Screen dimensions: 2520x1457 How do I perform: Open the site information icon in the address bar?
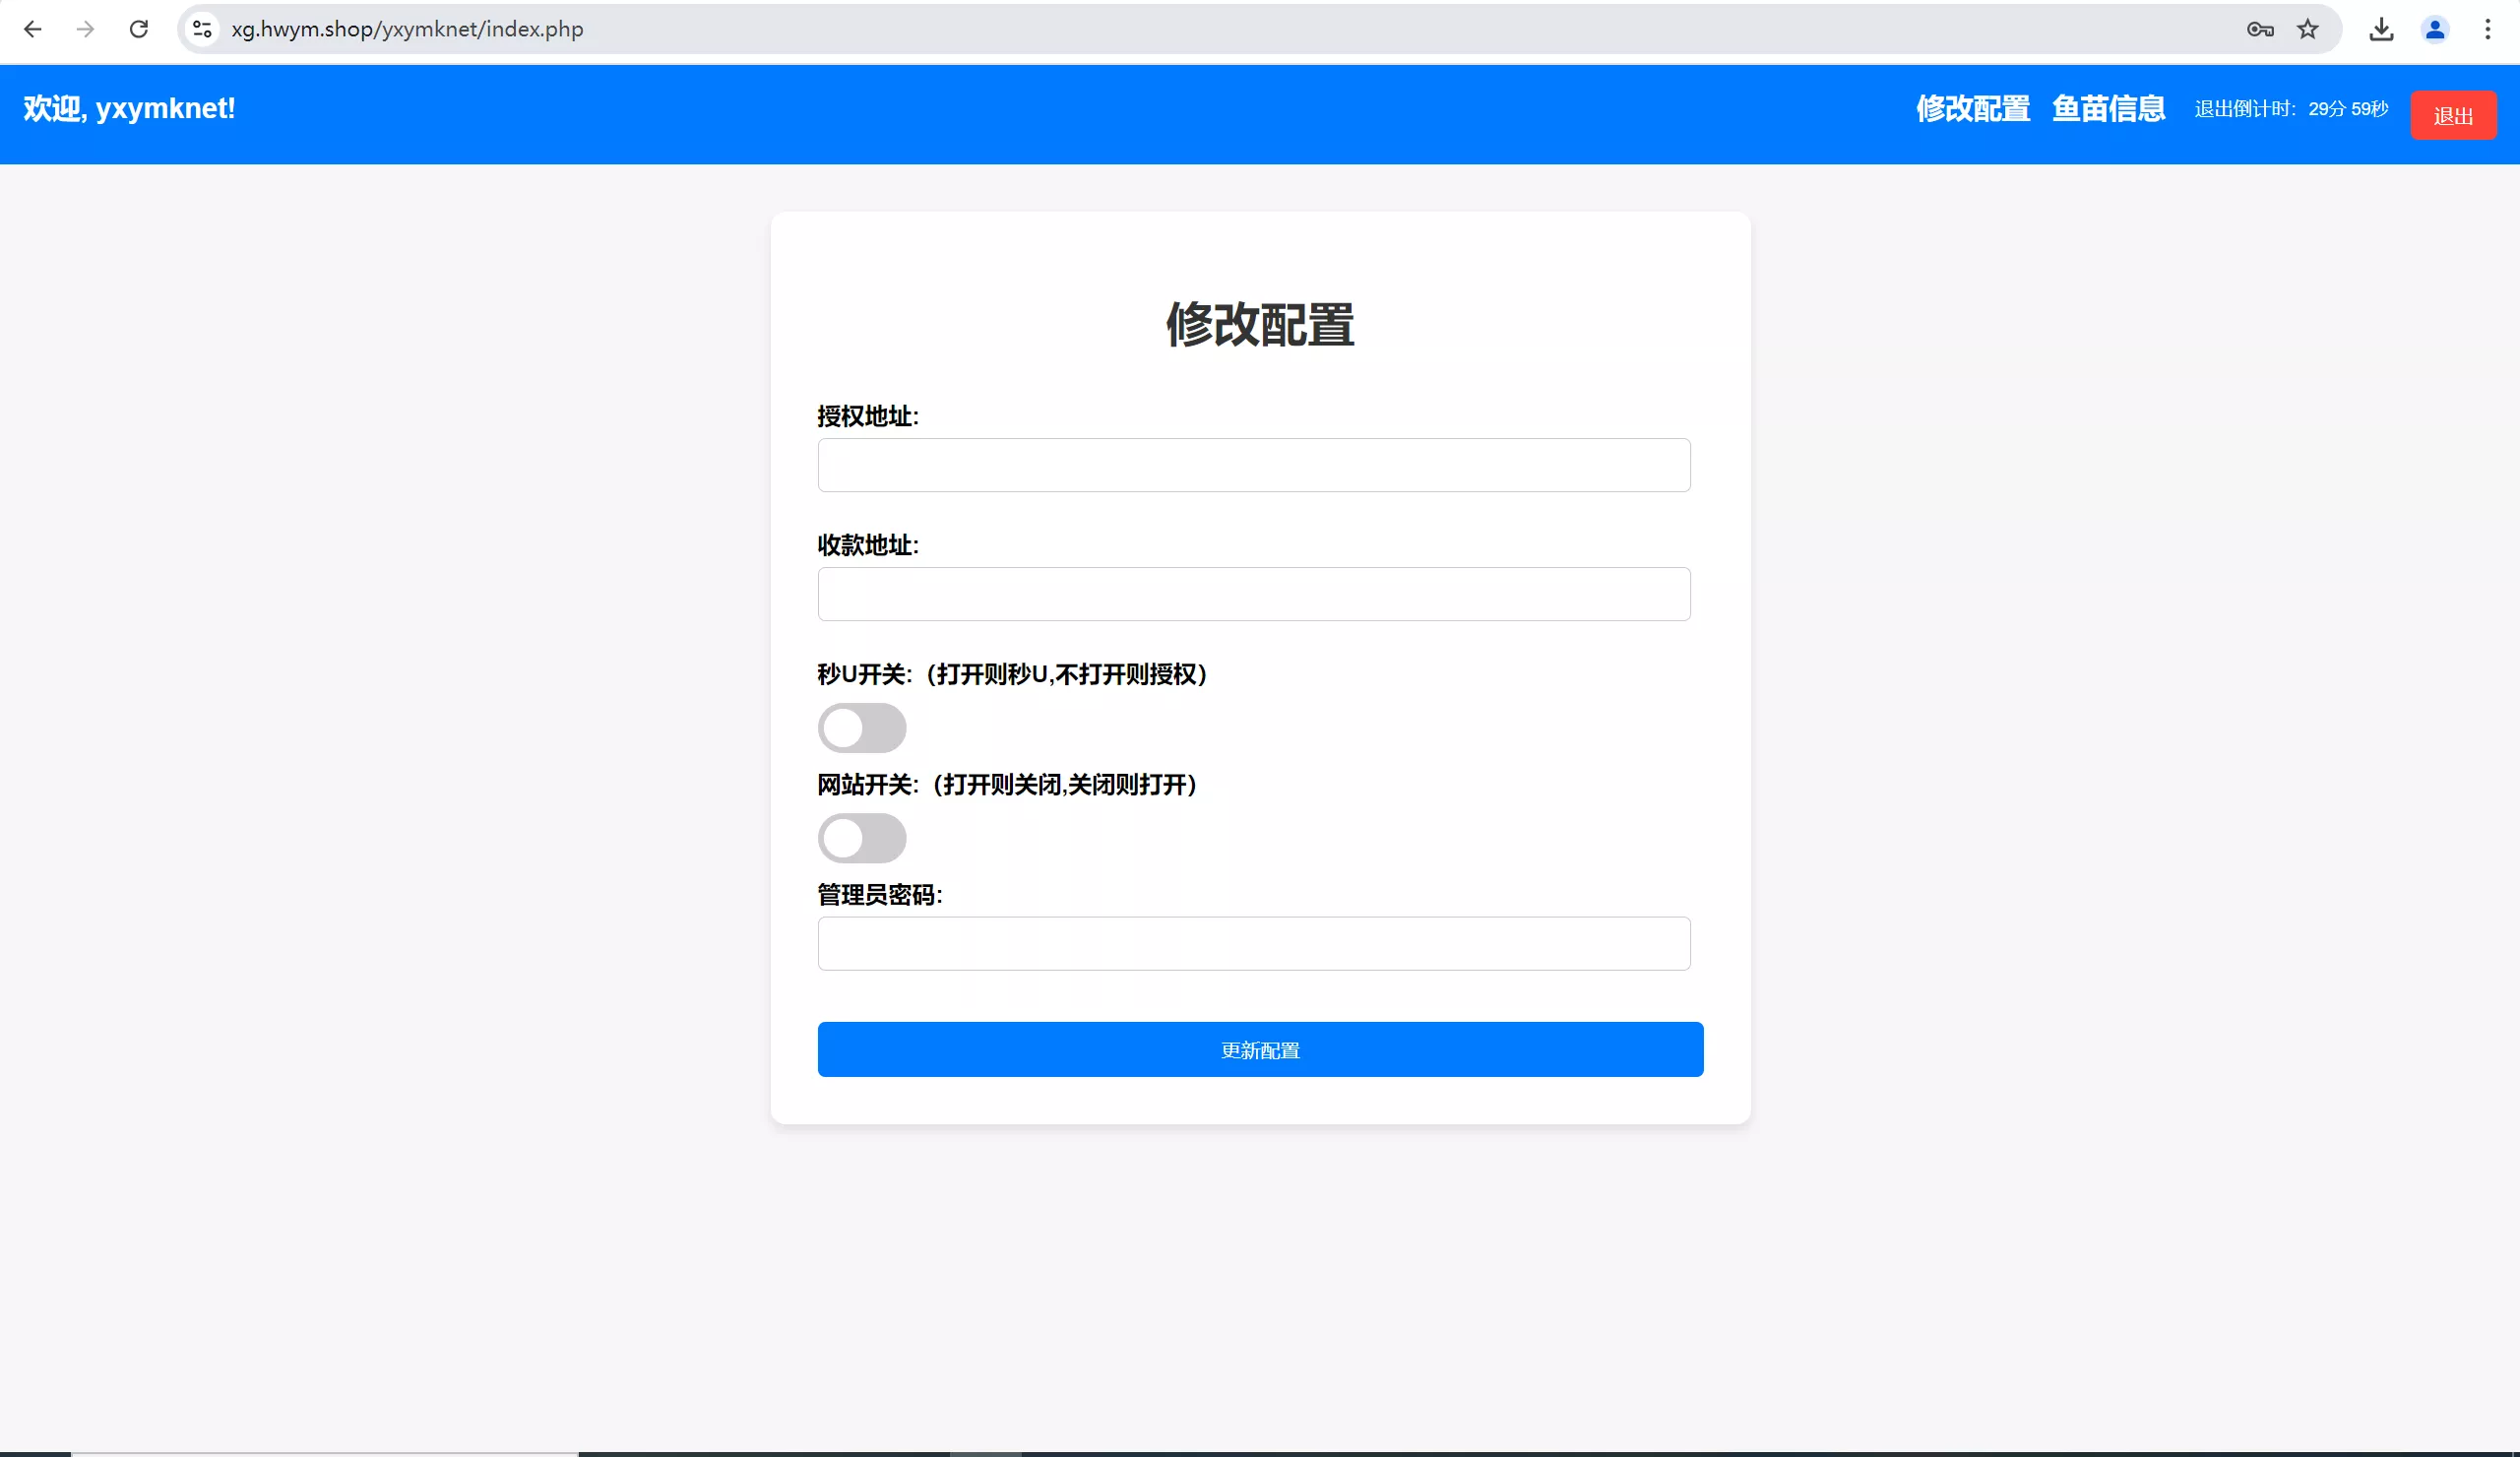[201, 29]
